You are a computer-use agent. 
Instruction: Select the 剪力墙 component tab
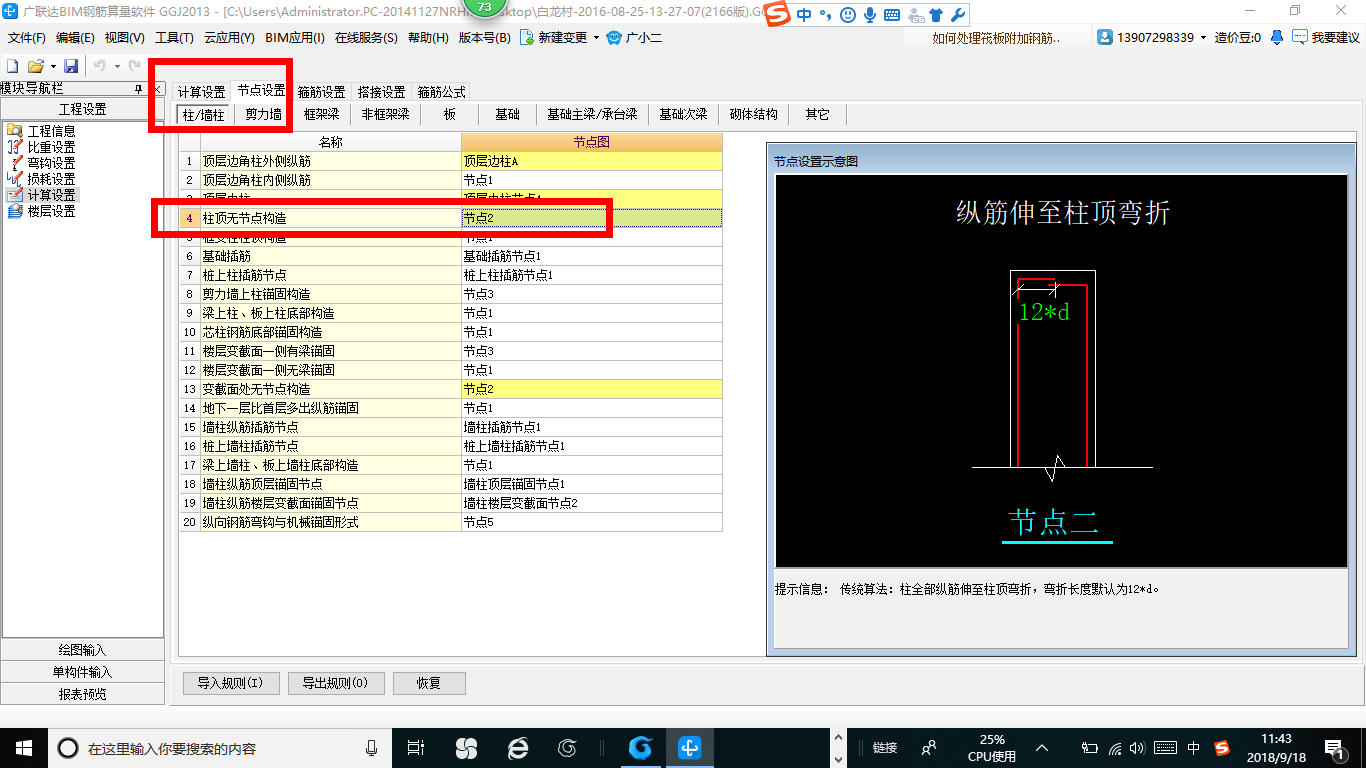pyautogui.click(x=264, y=115)
